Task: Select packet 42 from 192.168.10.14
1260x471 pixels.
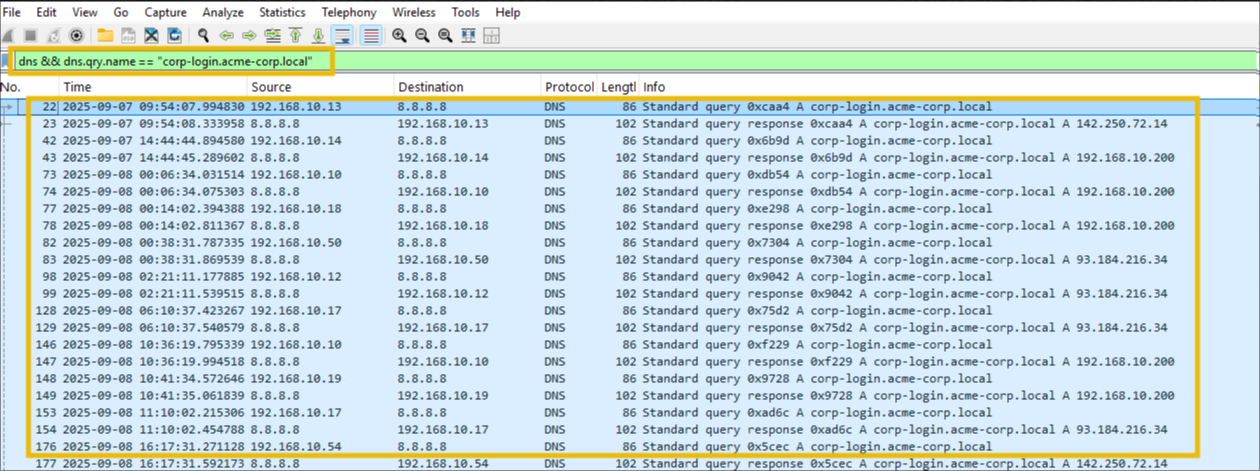Action: point(630,141)
